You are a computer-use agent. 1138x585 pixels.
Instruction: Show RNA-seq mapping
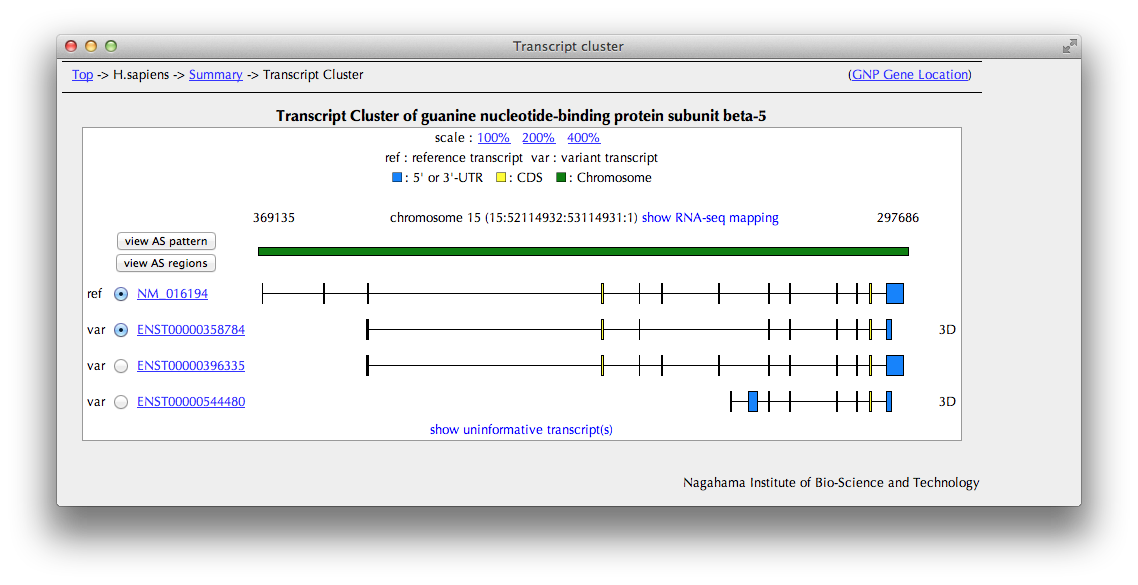[x=710, y=218]
